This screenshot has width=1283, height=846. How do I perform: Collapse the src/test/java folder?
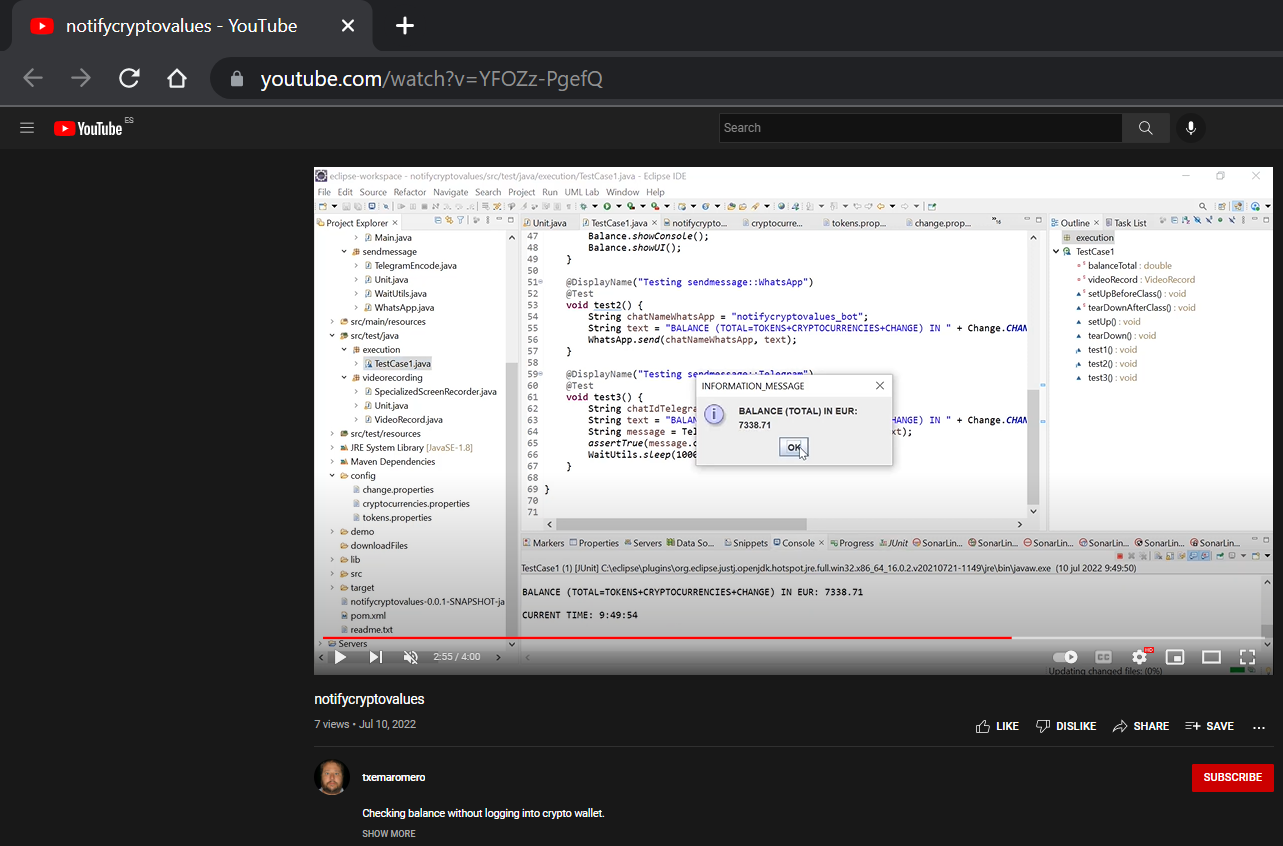coord(333,336)
